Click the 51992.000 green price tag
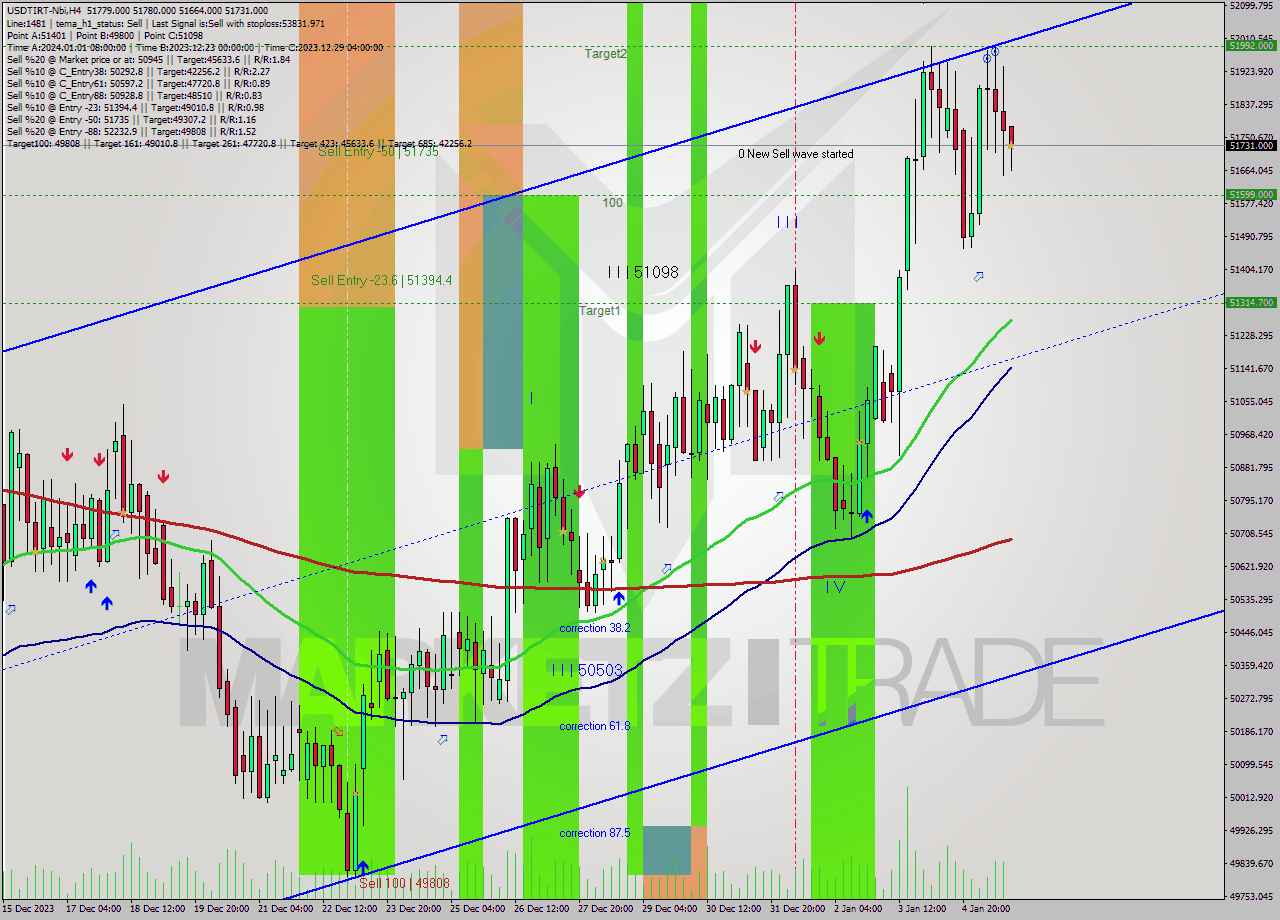The image size is (1280, 920). (1251, 45)
